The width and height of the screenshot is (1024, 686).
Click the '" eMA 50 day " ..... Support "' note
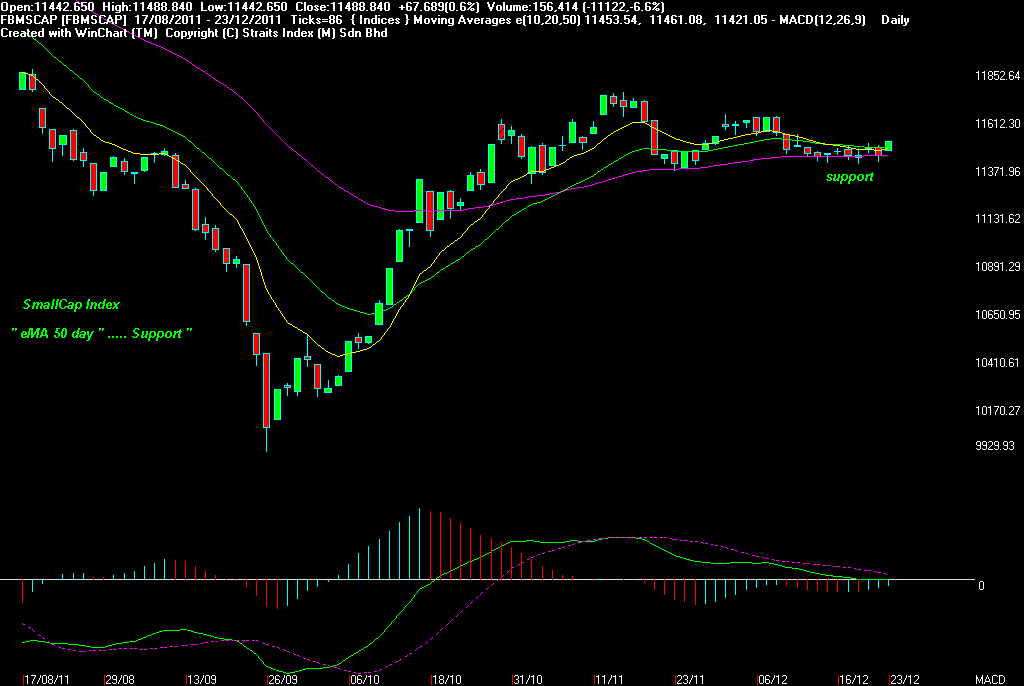tap(102, 334)
